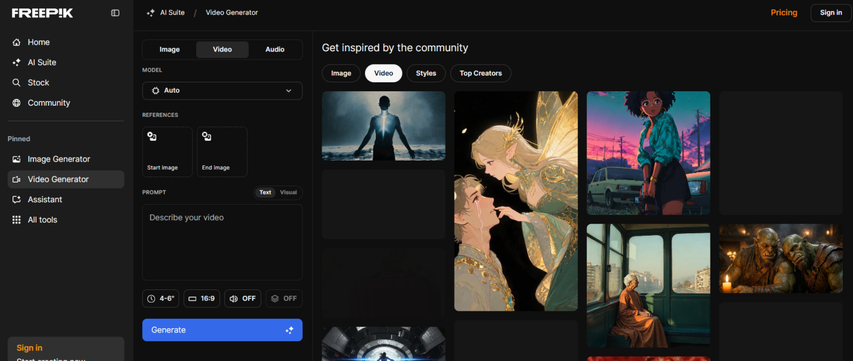Open the 16:9 aspect ratio selector
The width and height of the screenshot is (853, 361).
click(202, 298)
